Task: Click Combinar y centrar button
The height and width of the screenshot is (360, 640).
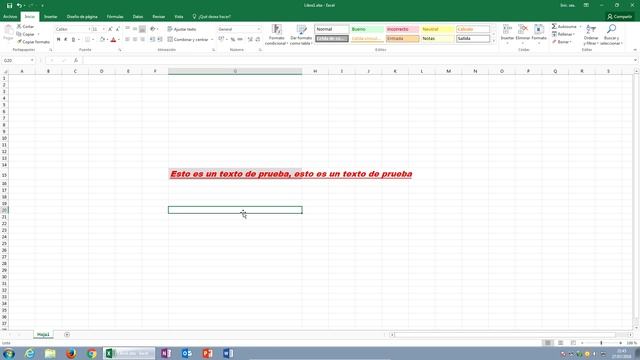Action: (x=188, y=40)
